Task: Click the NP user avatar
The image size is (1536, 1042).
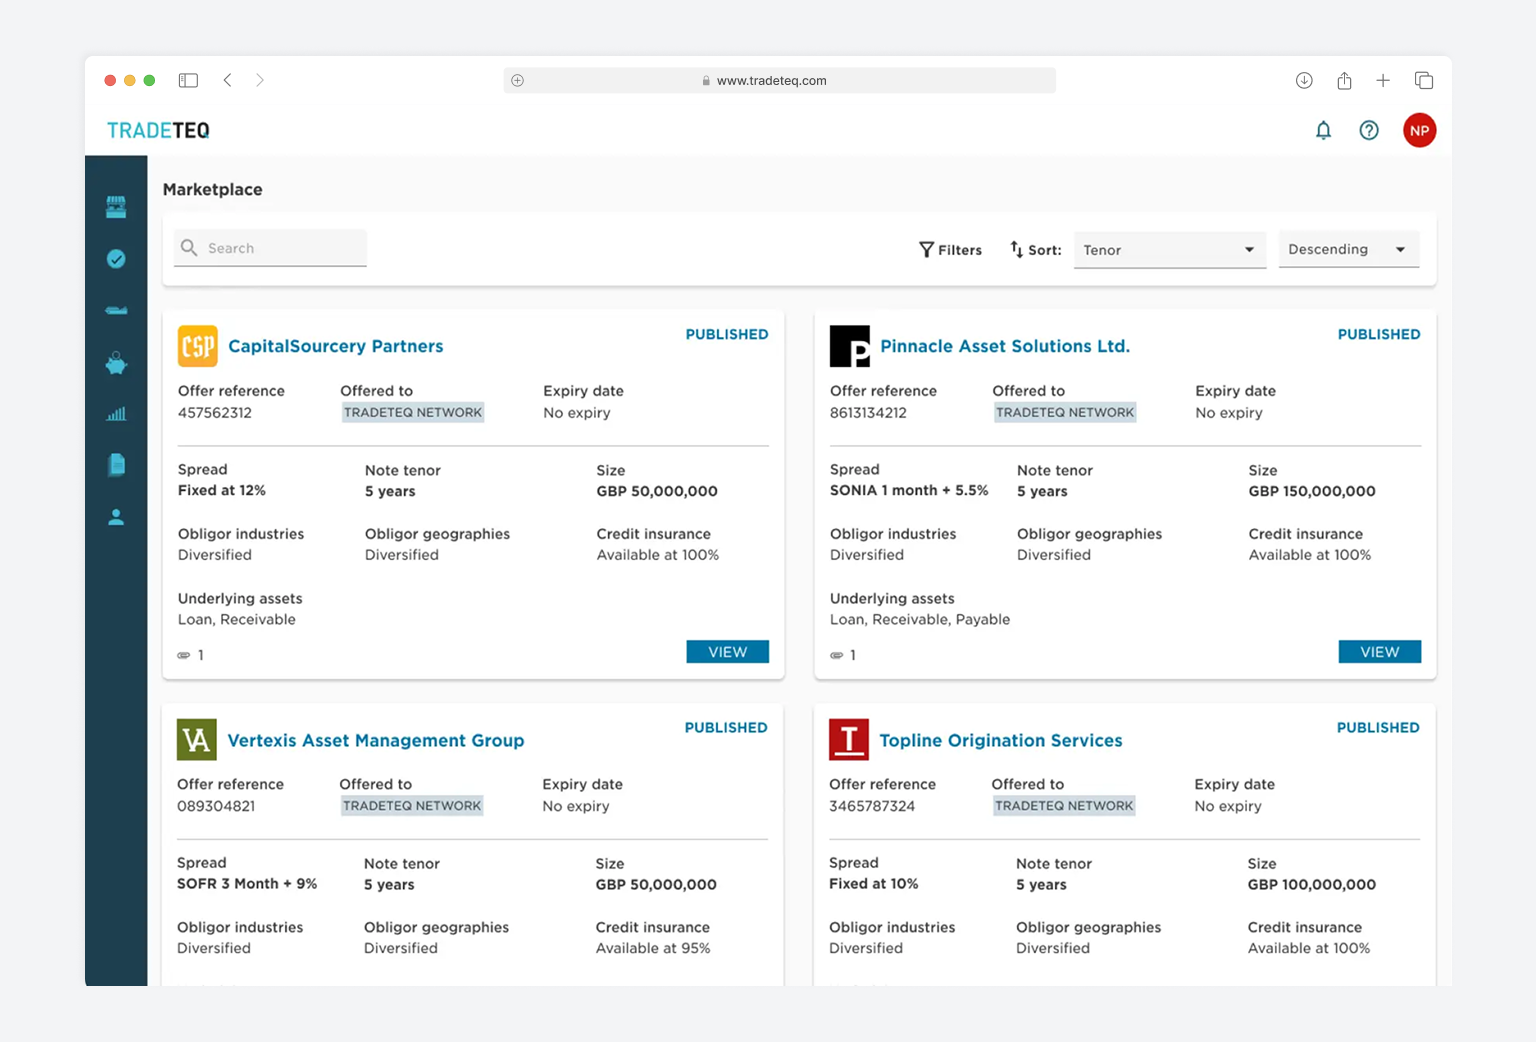Action: point(1419,131)
